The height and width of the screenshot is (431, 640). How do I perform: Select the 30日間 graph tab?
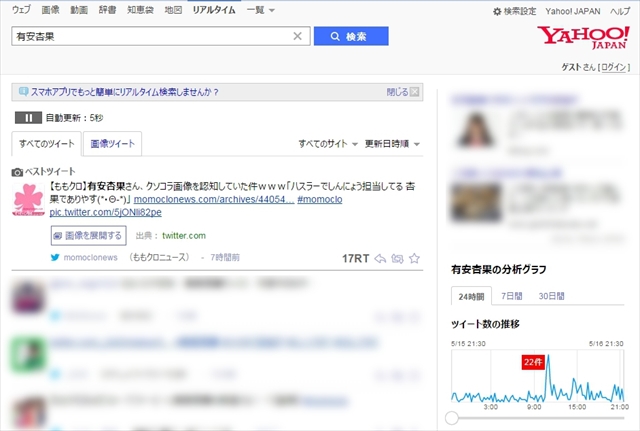(x=551, y=296)
